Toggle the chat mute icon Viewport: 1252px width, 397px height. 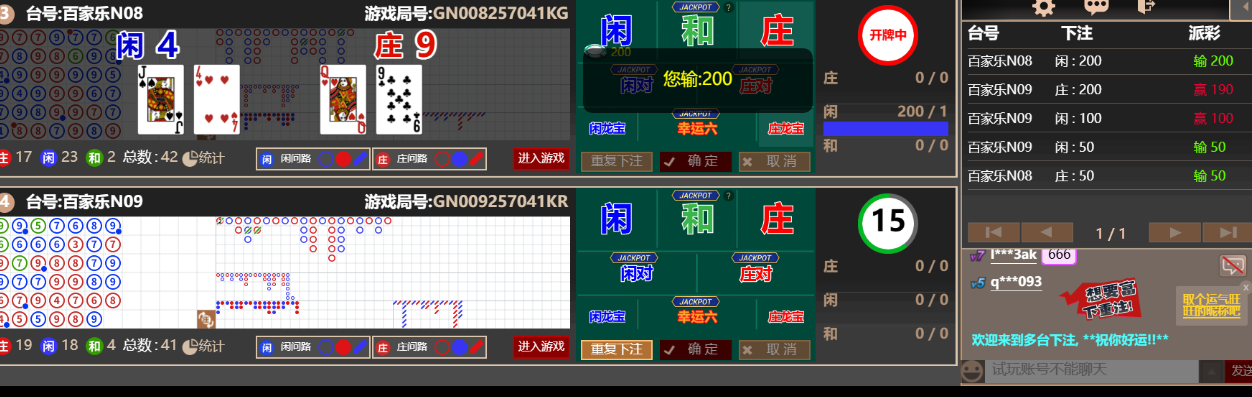(x=1232, y=265)
